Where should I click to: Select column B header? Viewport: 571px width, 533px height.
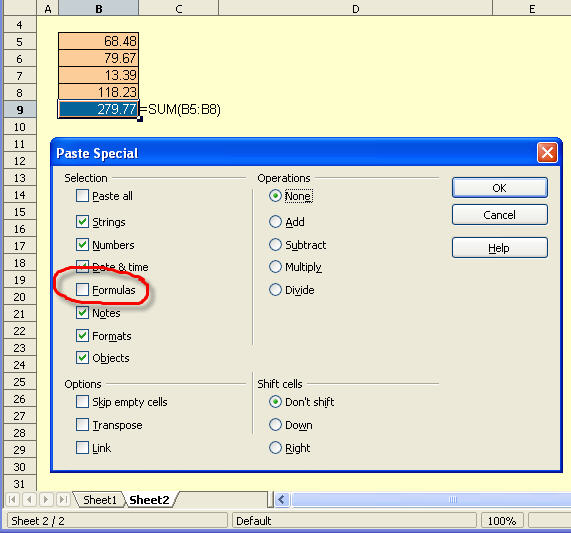[99, 8]
